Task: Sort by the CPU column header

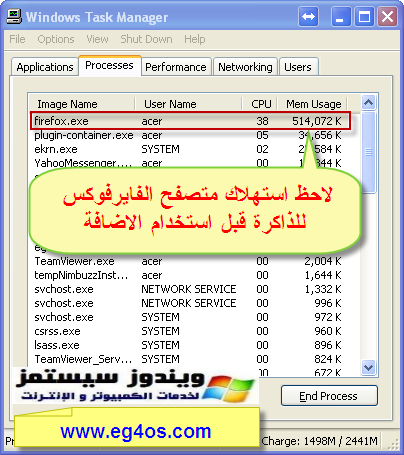Action: (x=259, y=104)
